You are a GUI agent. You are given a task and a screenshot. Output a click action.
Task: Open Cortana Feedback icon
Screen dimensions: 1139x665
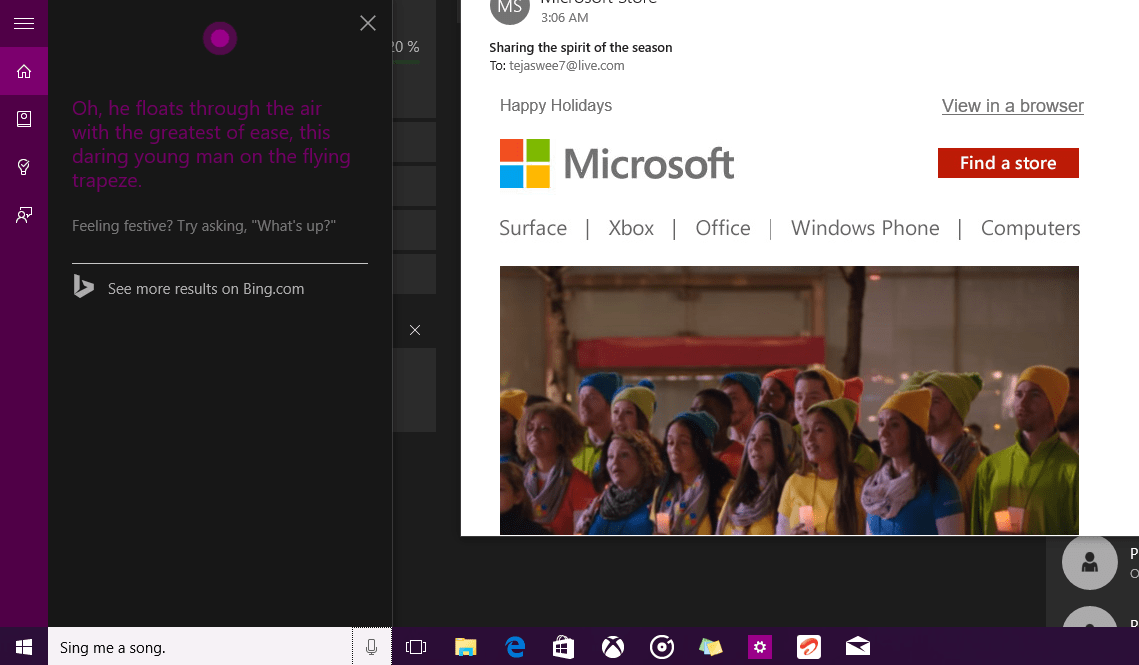tap(24, 215)
